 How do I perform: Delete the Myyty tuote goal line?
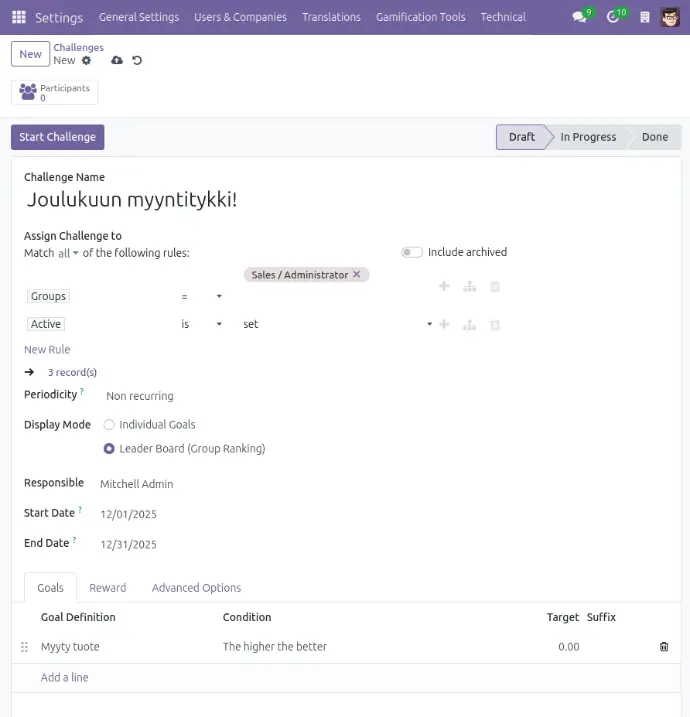[x=664, y=647]
